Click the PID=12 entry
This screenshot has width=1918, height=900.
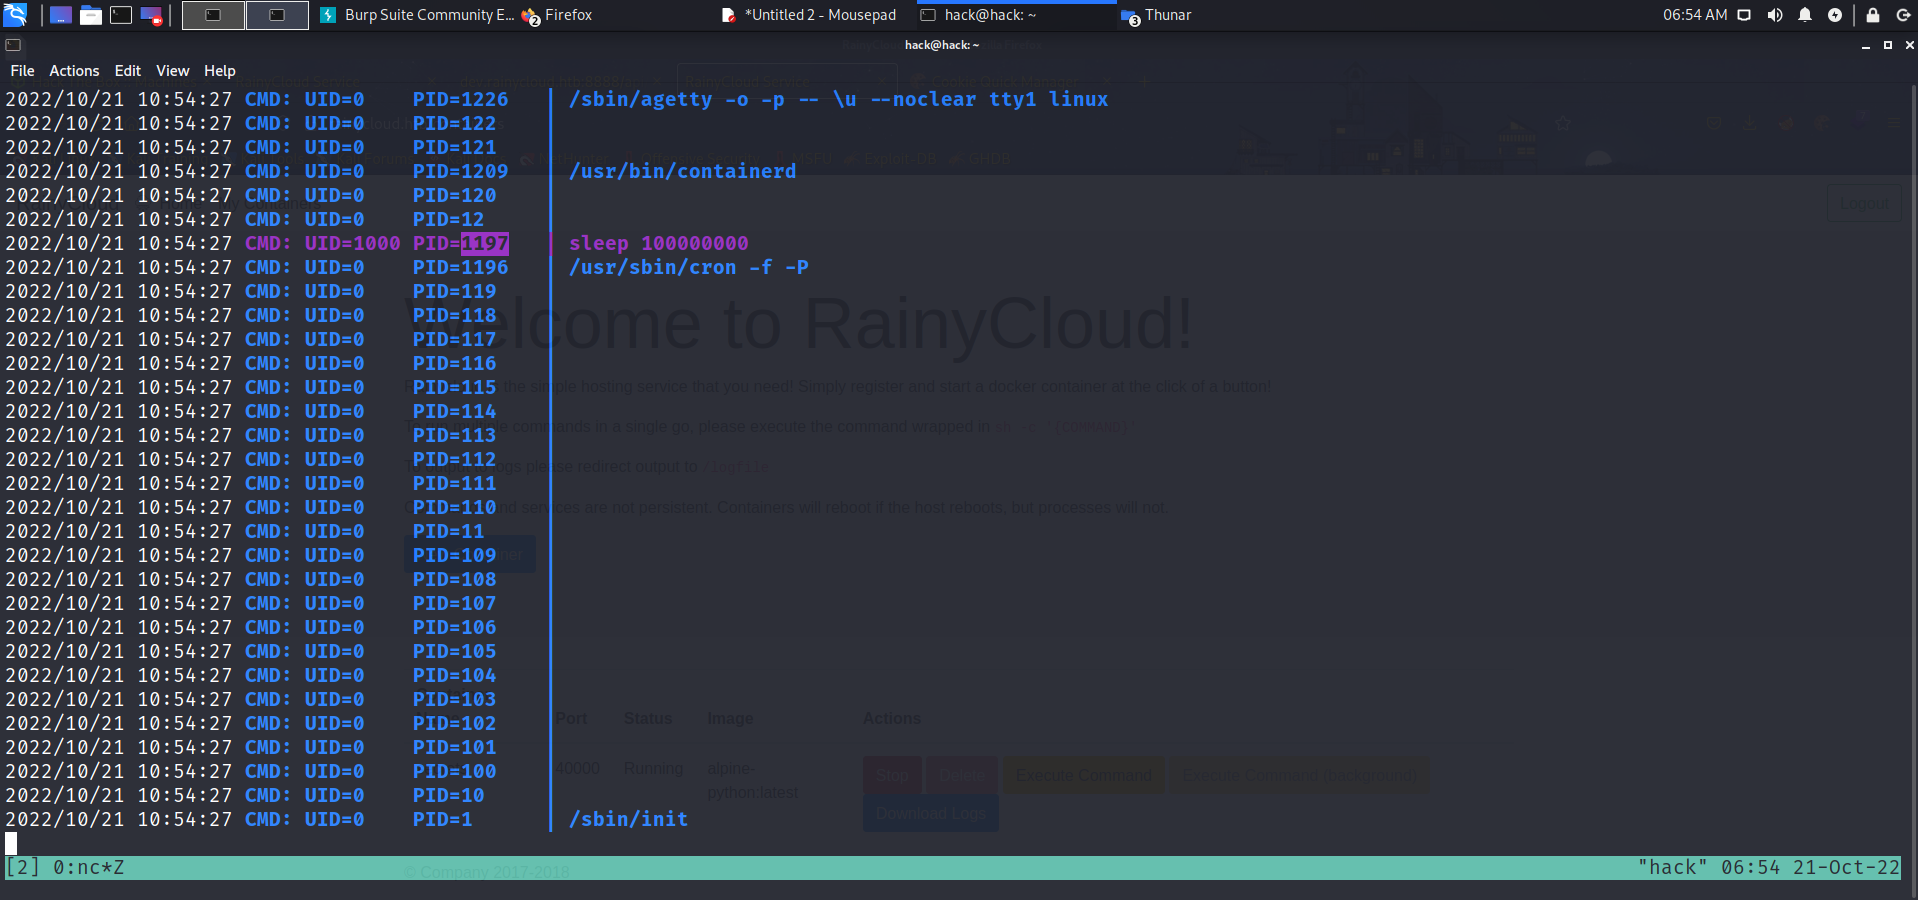(x=448, y=219)
